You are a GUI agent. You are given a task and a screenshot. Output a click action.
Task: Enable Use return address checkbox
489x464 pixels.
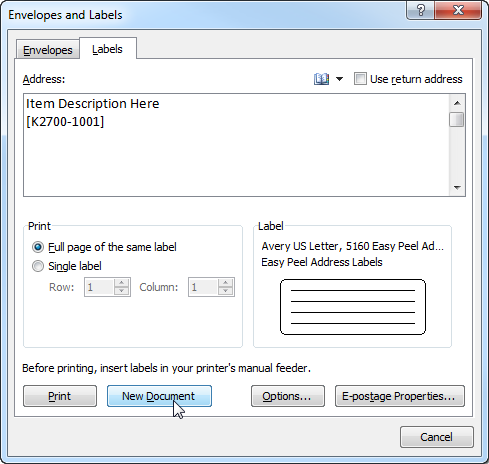tap(360, 79)
